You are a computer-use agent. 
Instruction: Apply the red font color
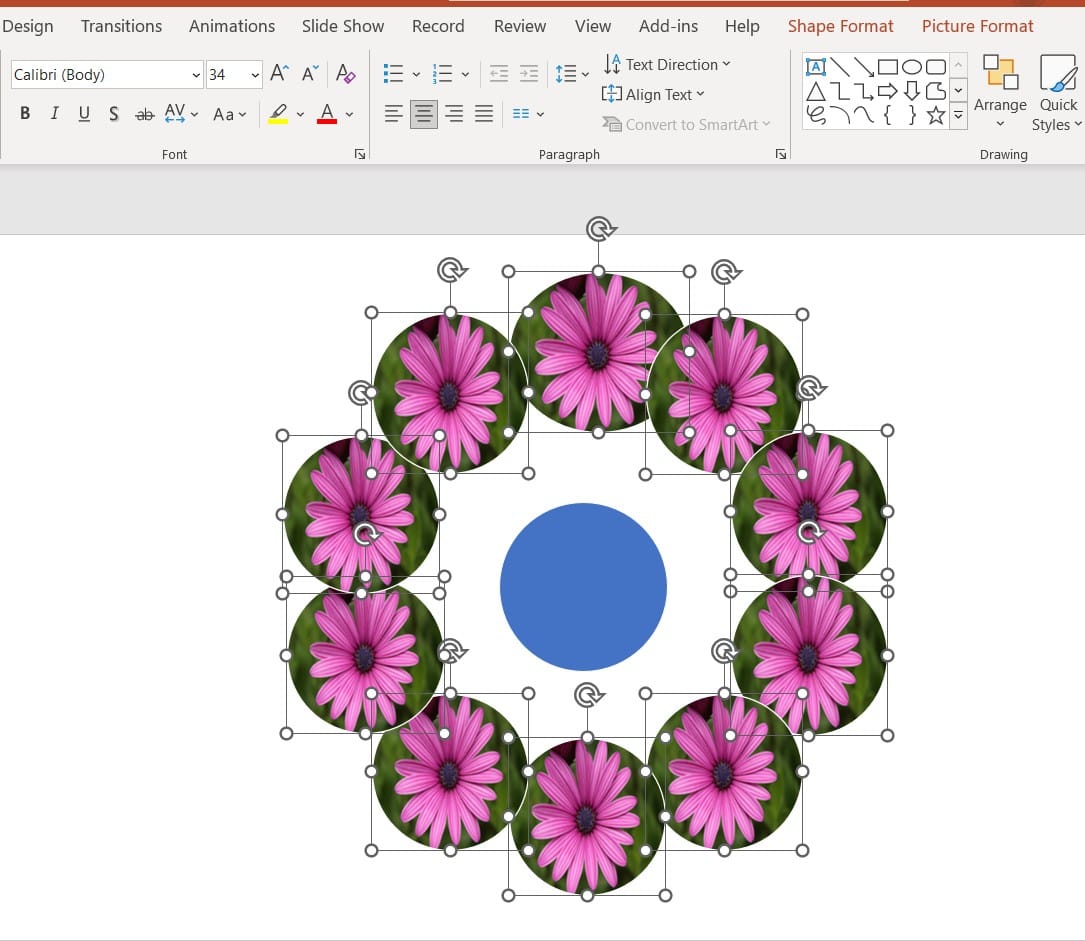(x=327, y=113)
